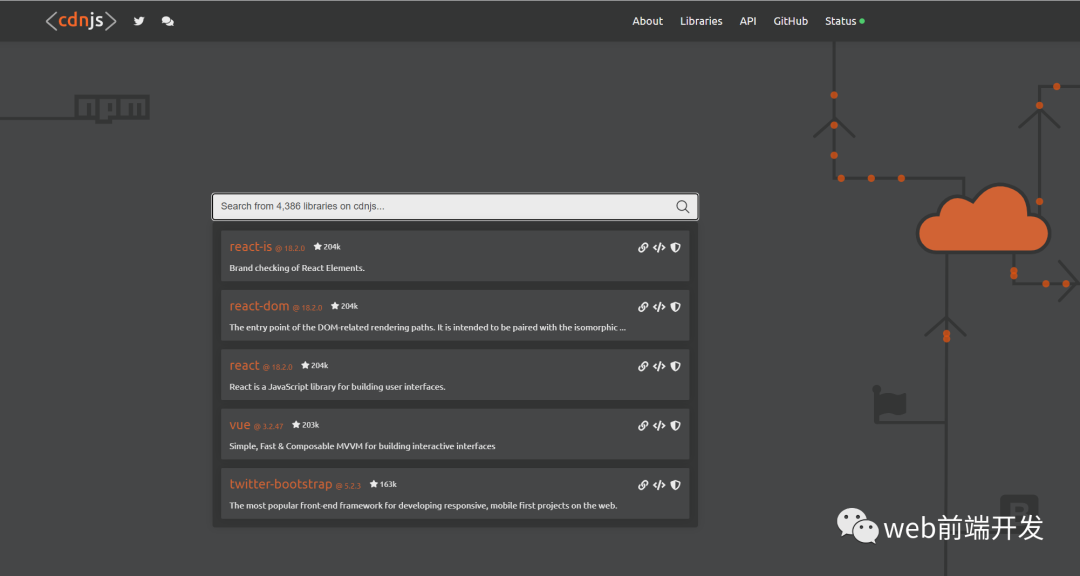Open the cdnjs logo home link
The width and height of the screenshot is (1080, 576).
[x=81, y=21]
